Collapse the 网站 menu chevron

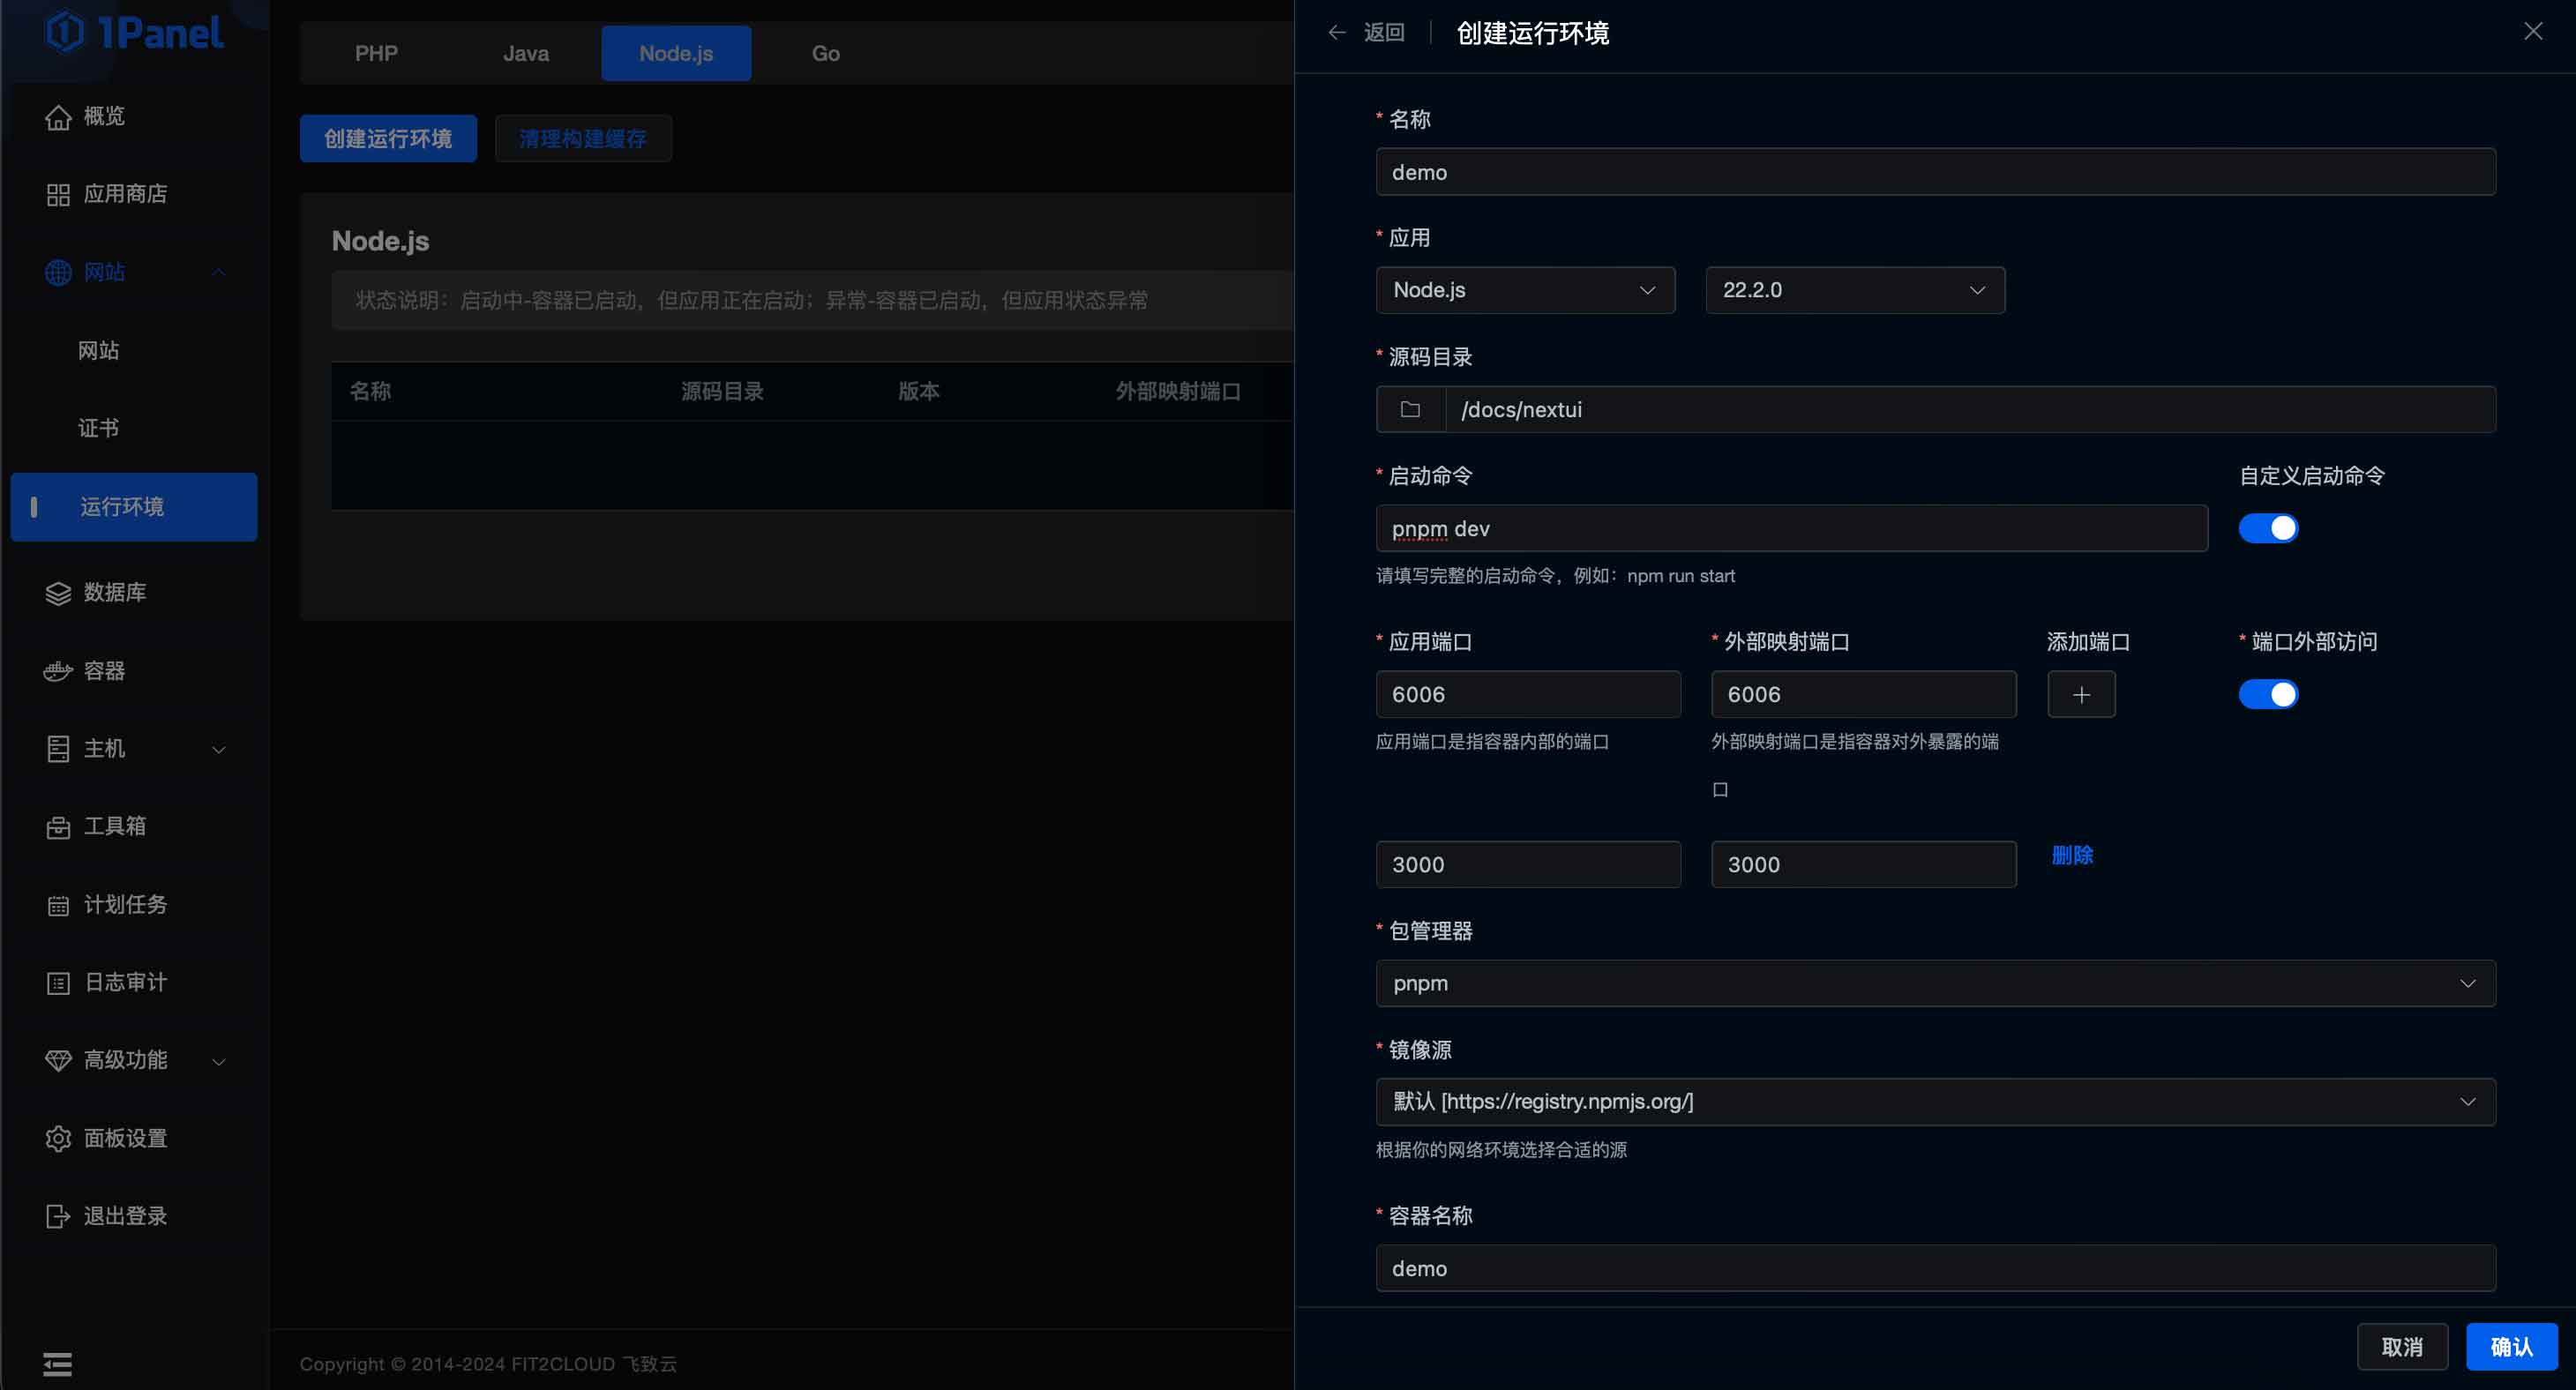218,272
